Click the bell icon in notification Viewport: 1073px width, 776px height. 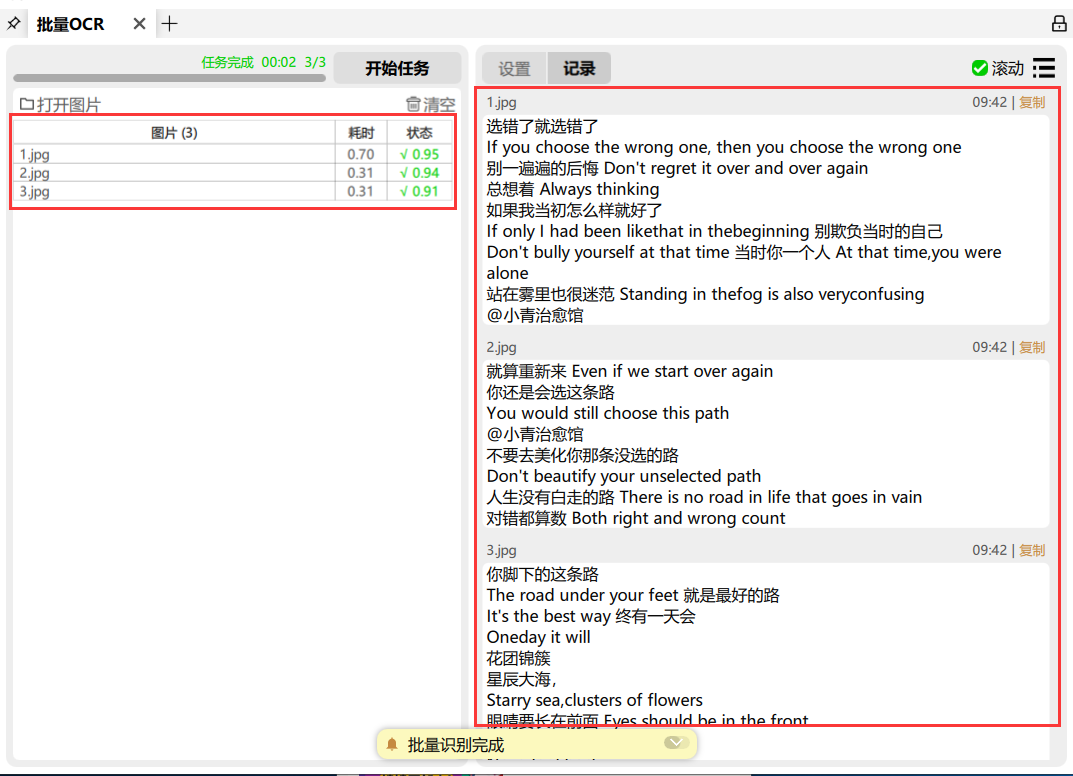(392, 745)
